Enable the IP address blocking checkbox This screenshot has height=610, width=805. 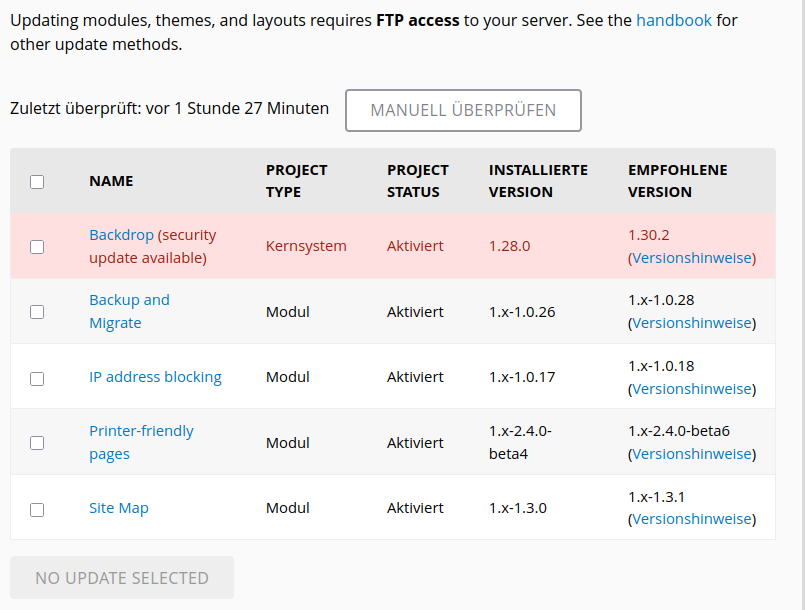click(37, 378)
